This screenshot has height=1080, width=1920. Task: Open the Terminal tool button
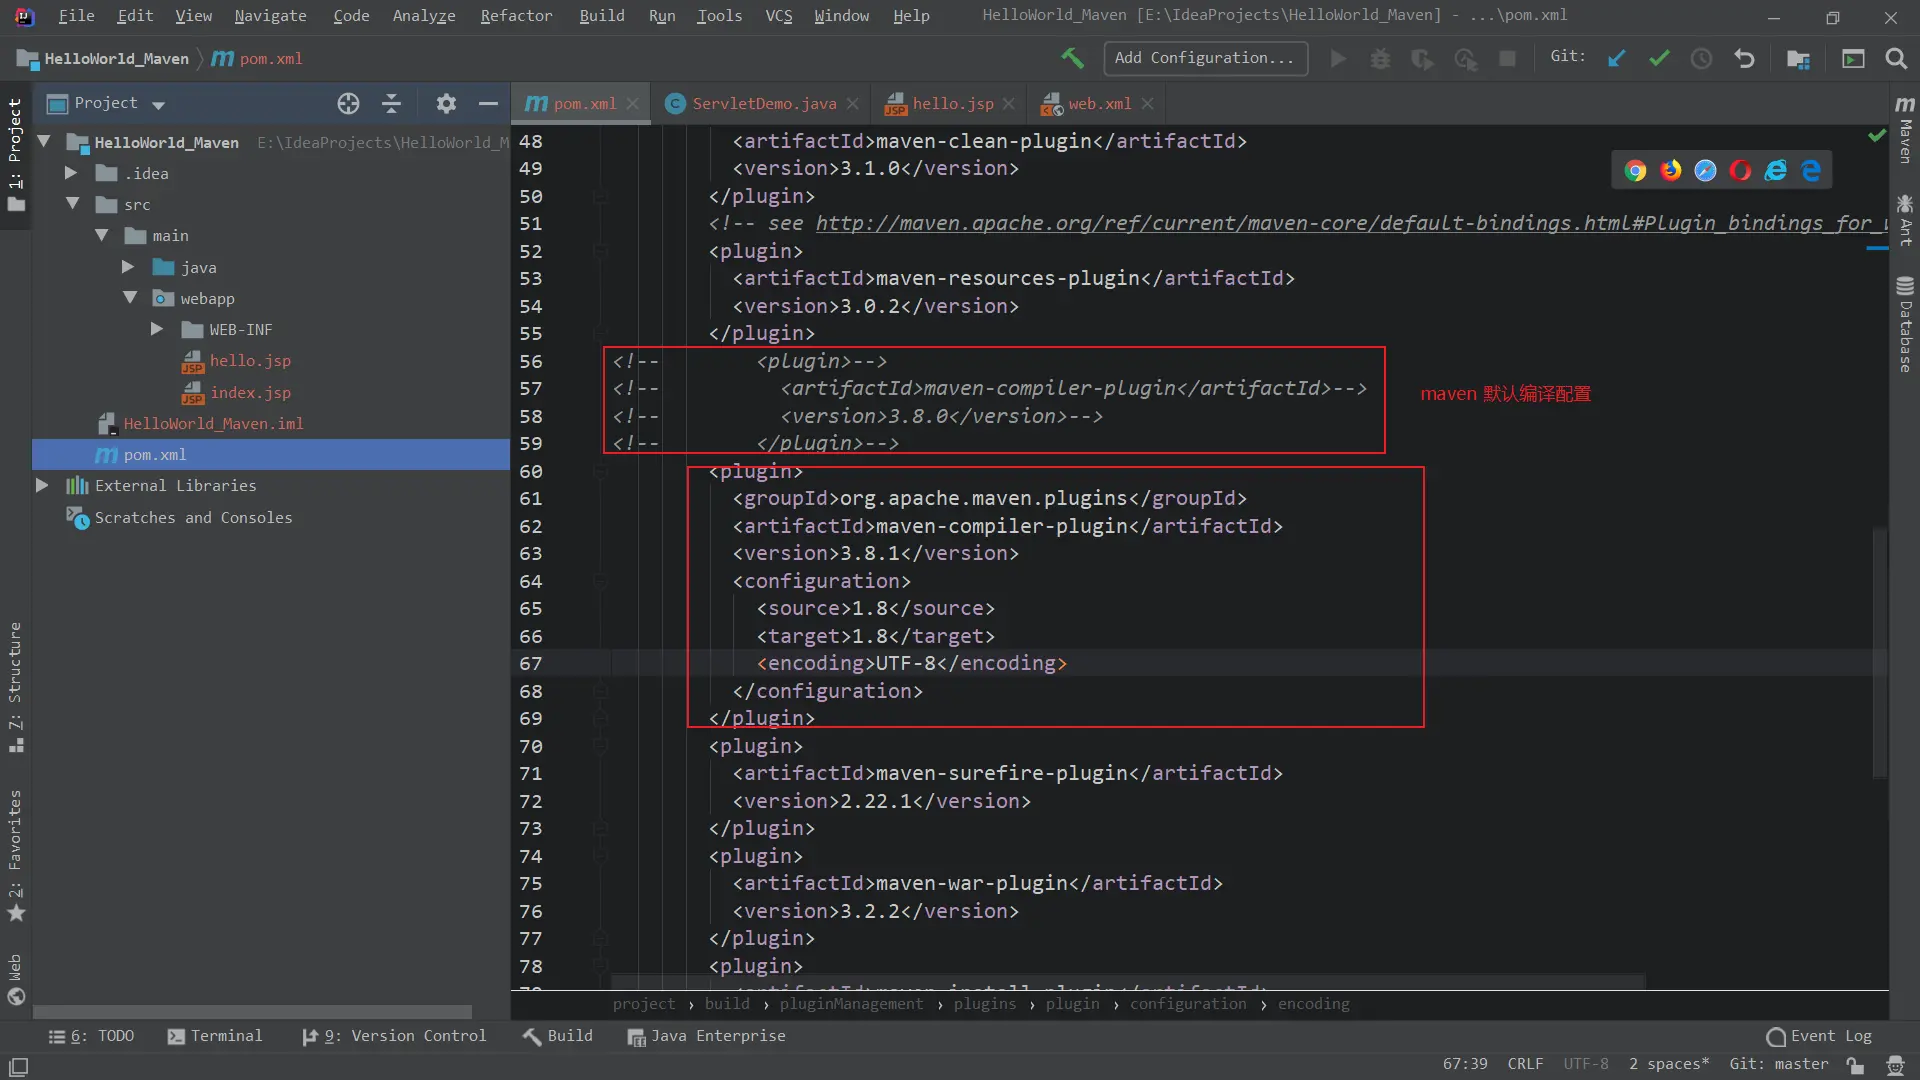[x=215, y=1036]
